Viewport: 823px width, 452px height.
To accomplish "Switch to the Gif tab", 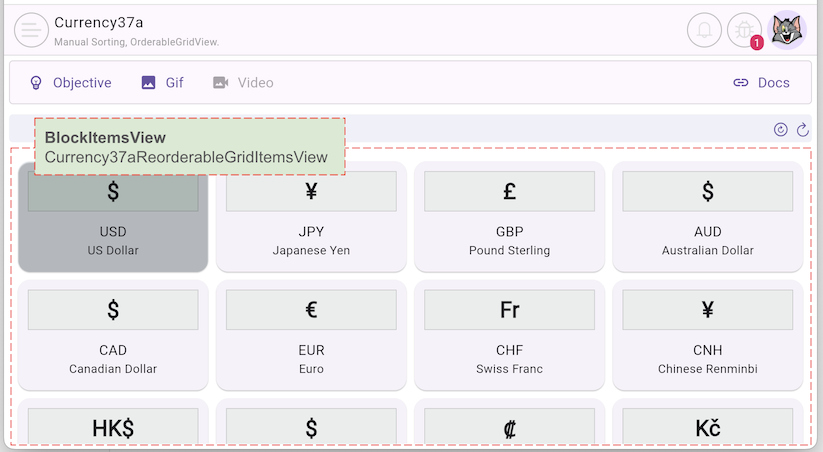I will click(162, 83).
